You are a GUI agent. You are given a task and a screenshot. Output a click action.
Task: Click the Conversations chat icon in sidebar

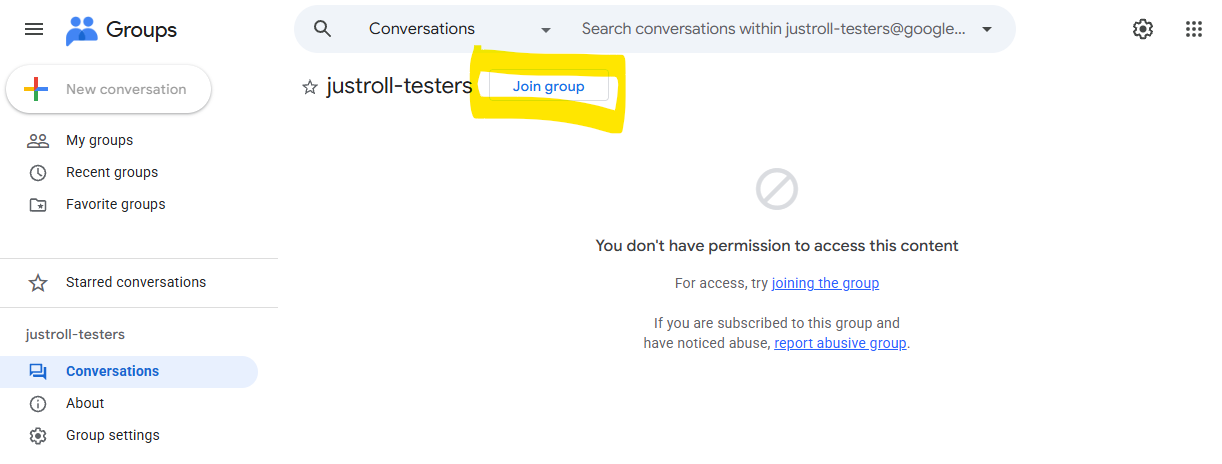coord(38,372)
